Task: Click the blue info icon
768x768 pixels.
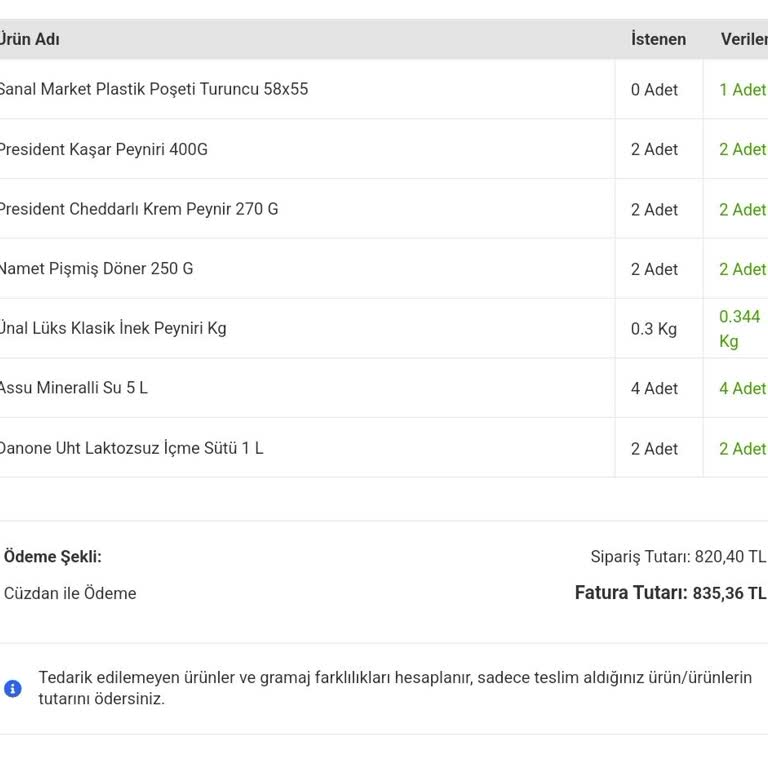Action: coord(13,688)
